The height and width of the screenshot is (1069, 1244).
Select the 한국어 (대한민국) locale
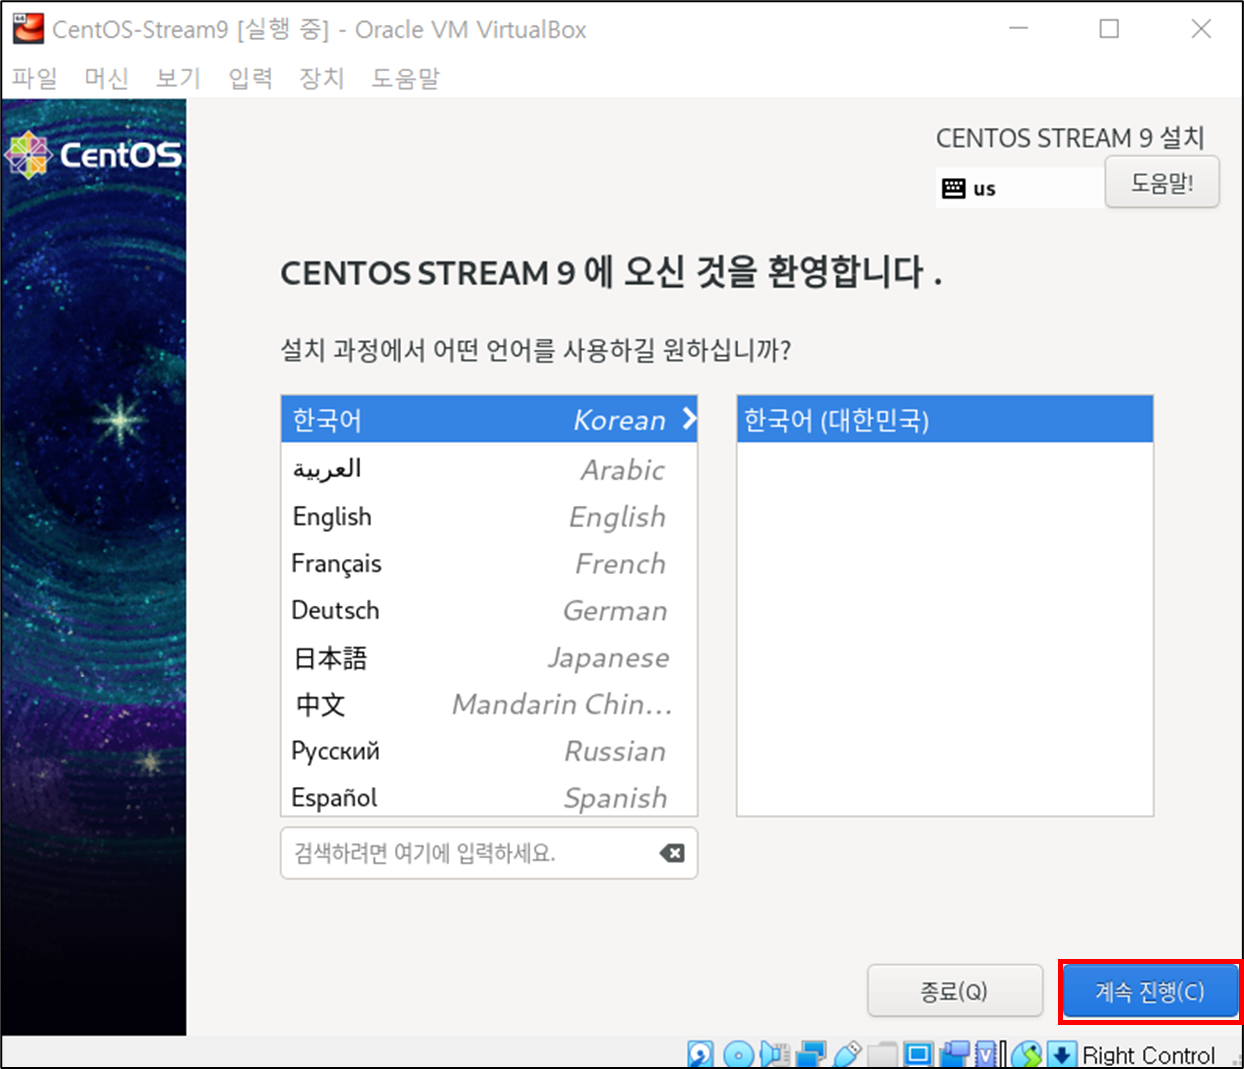(945, 420)
